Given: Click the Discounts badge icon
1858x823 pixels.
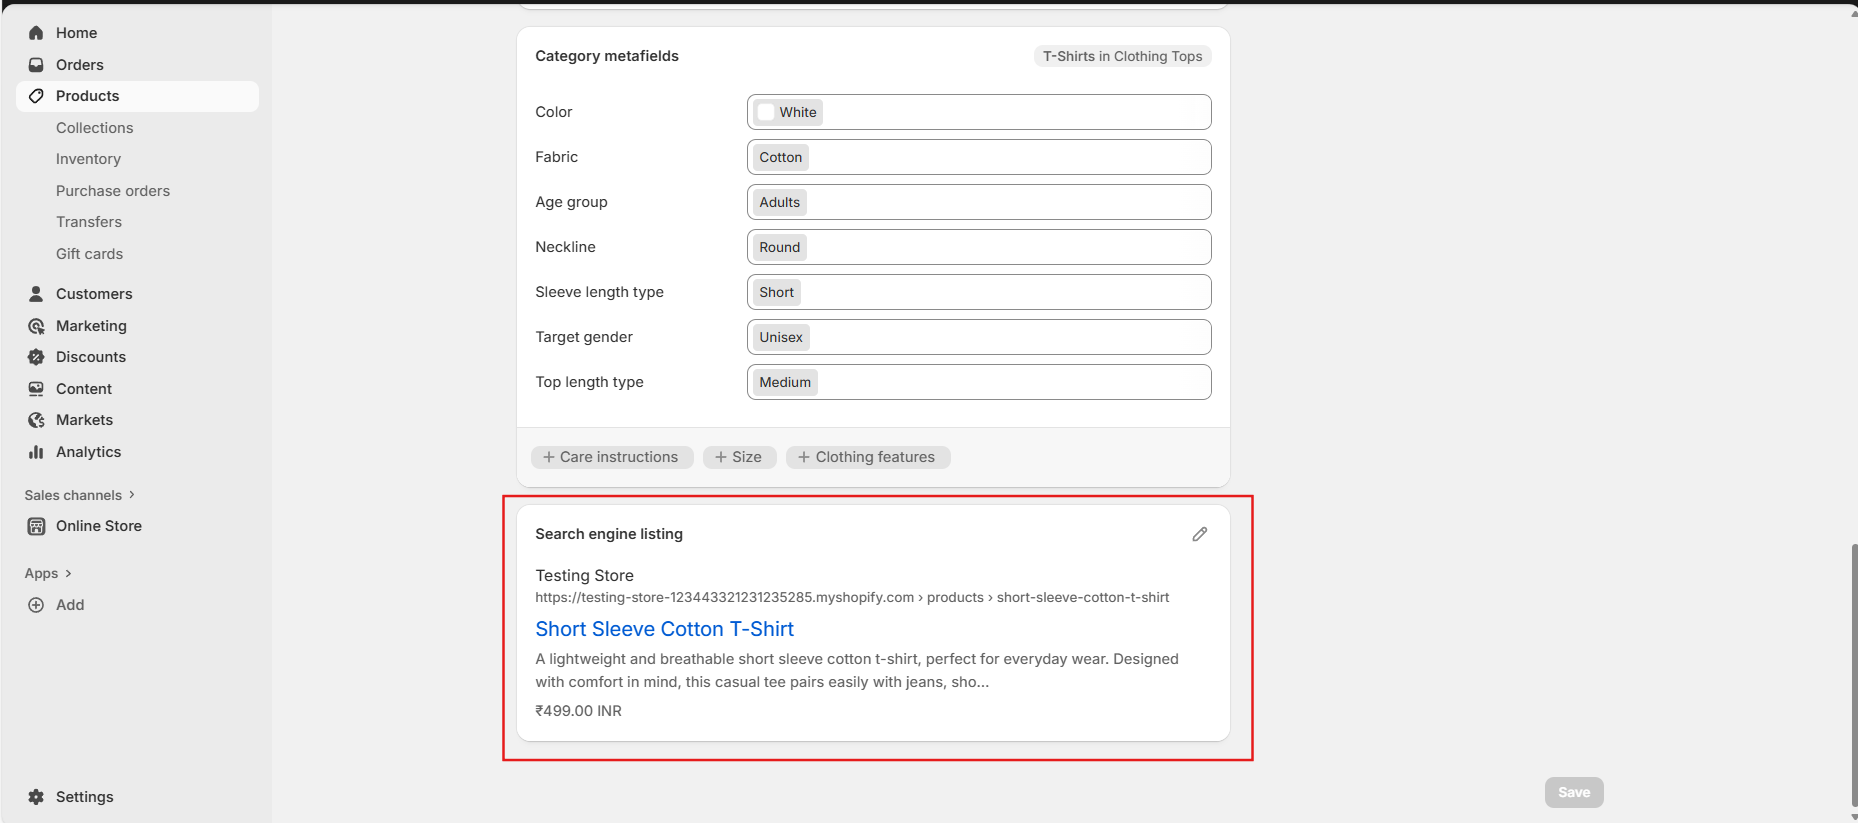Looking at the screenshot, I should (x=36, y=357).
